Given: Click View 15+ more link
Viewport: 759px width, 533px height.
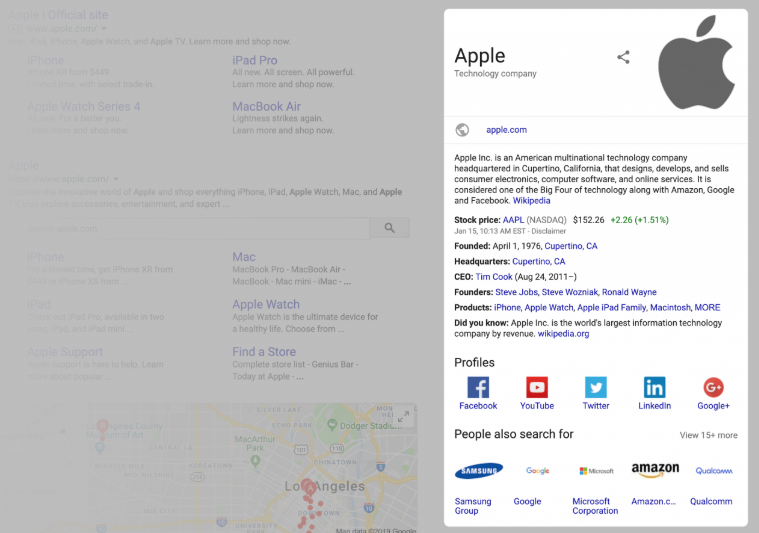Looking at the screenshot, I should 708,435.
